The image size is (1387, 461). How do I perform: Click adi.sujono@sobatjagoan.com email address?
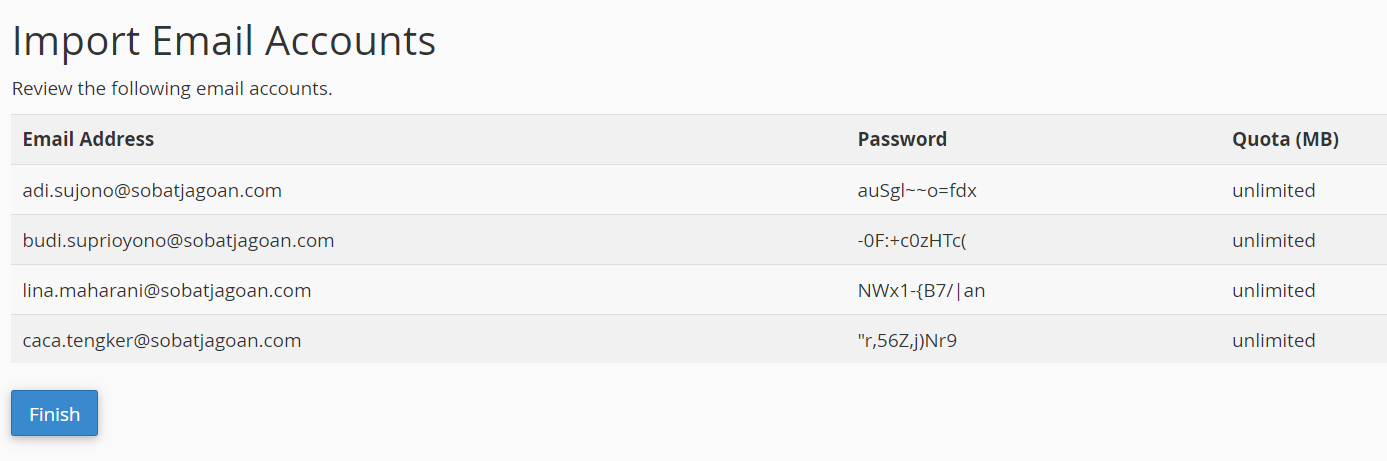(x=152, y=190)
